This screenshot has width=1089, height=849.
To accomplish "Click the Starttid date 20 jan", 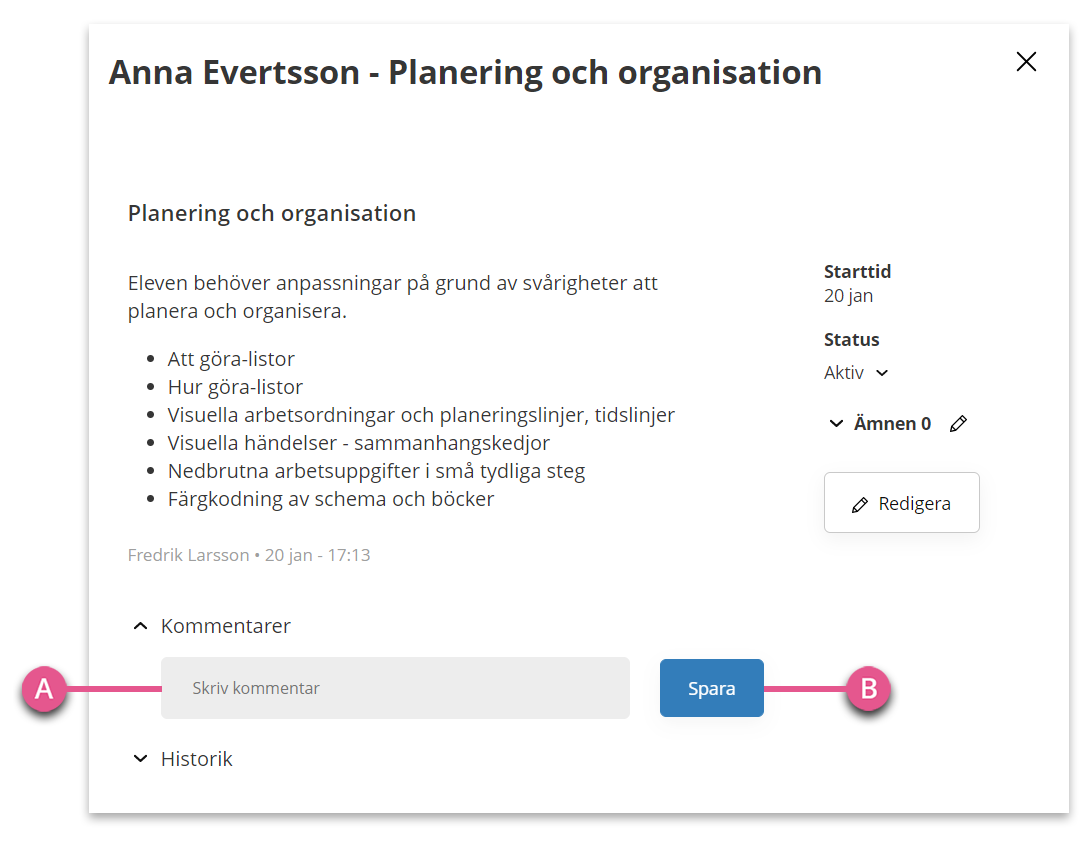I will click(849, 296).
